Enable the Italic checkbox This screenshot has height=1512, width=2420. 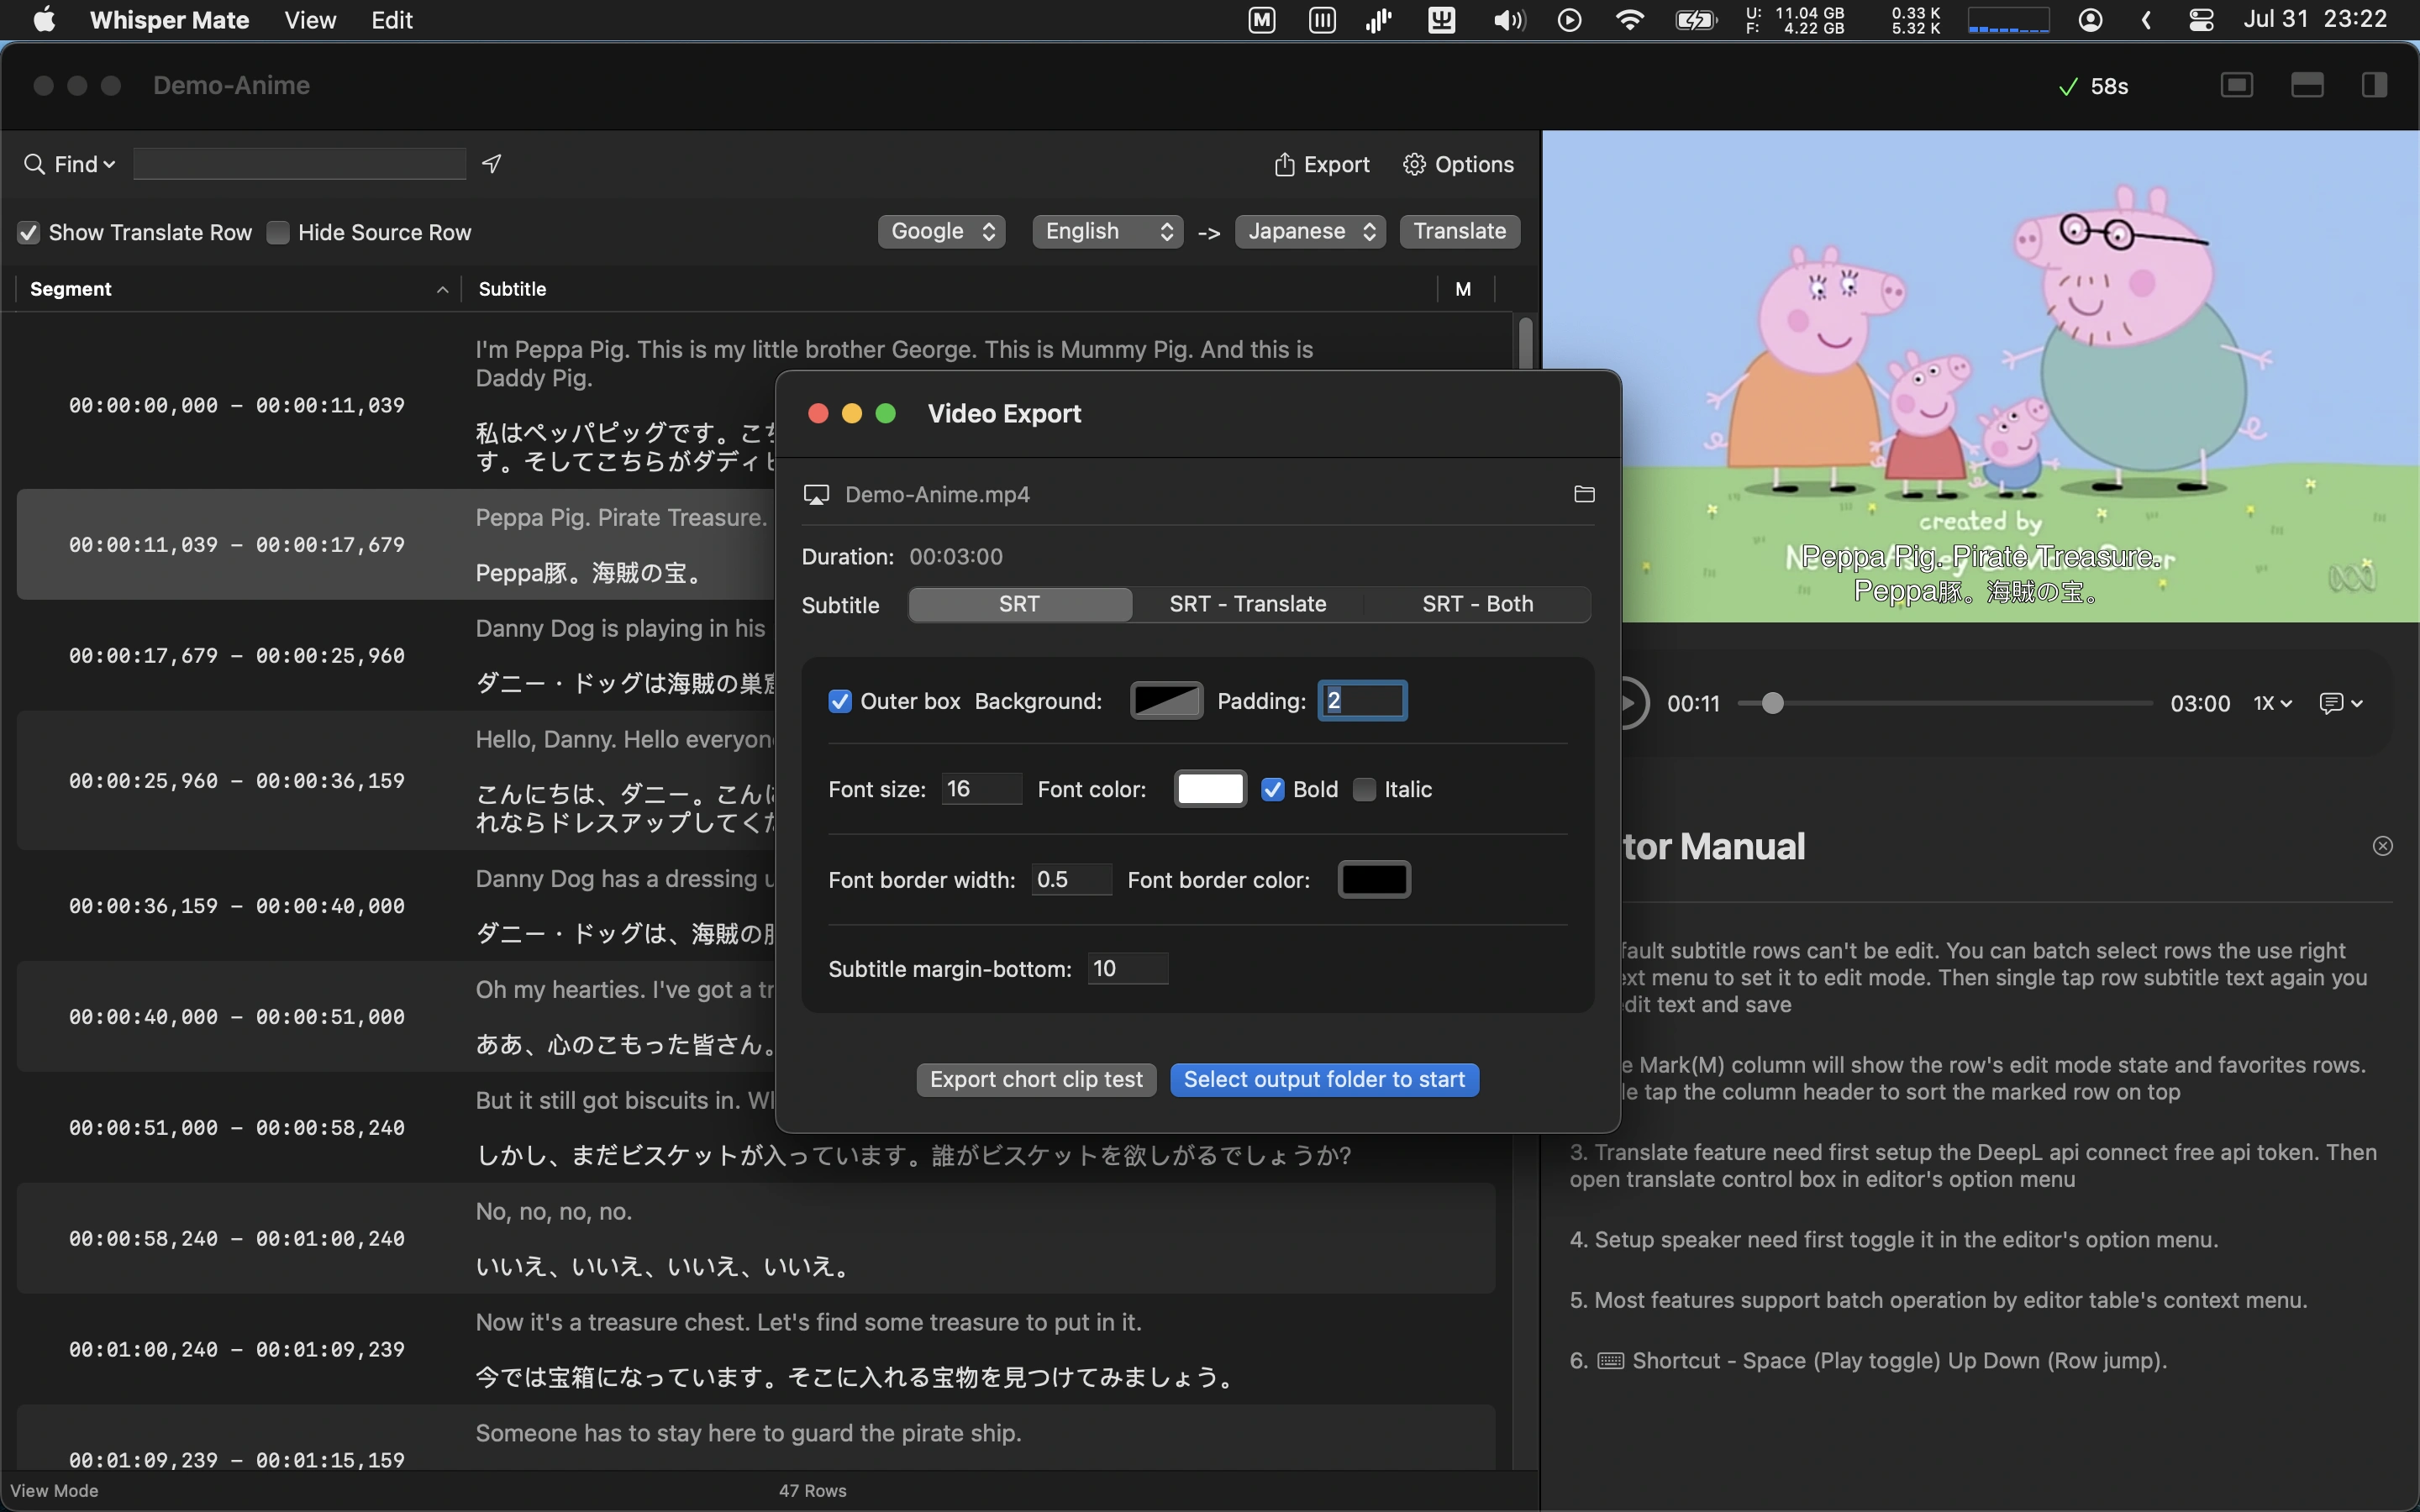point(1364,790)
